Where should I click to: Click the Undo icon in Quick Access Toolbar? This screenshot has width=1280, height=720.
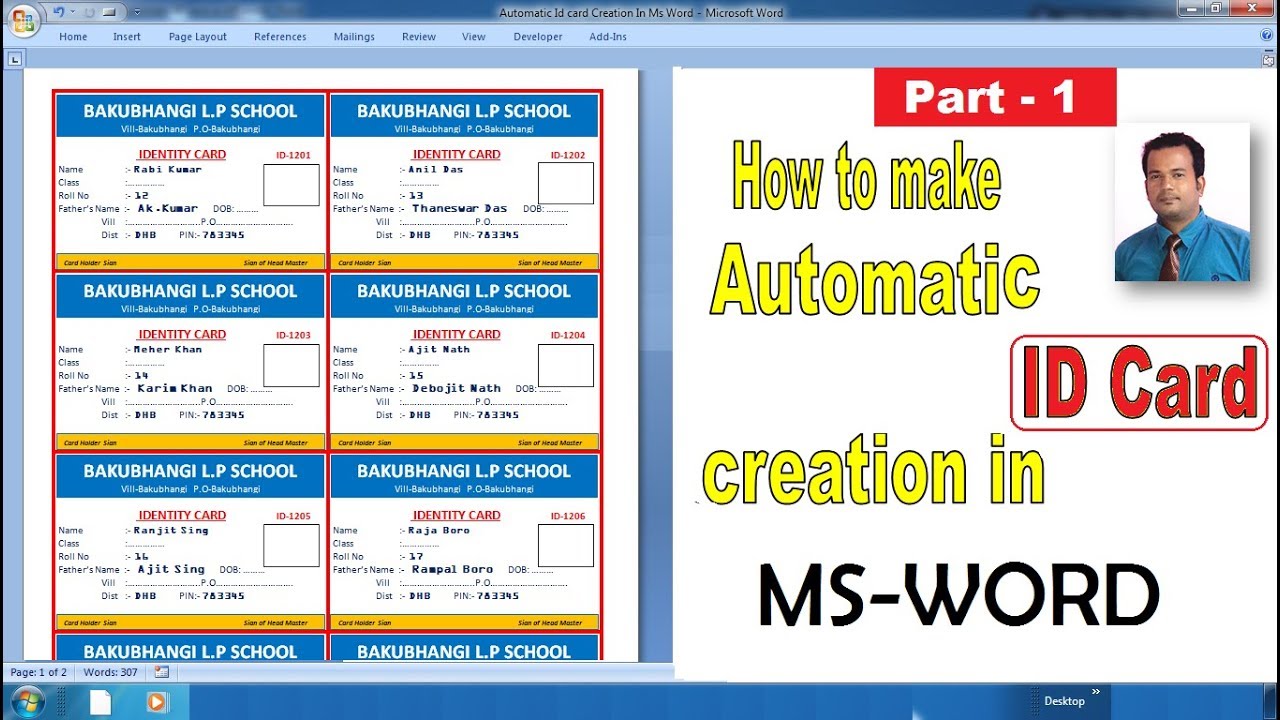click(58, 12)
